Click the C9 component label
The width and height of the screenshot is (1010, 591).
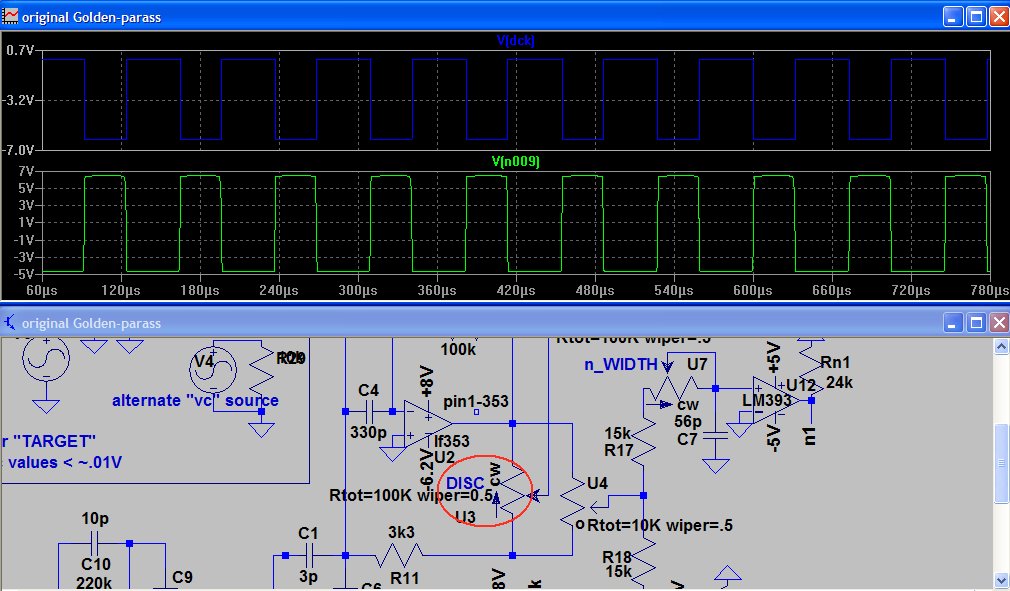(x=182, y=577)
